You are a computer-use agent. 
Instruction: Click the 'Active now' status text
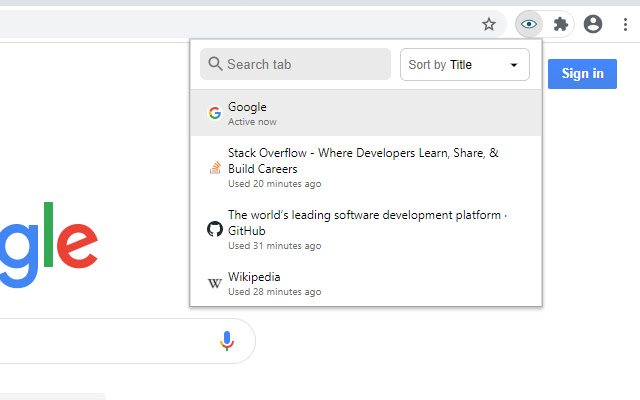pyautogui.click(x=252, y=122)
